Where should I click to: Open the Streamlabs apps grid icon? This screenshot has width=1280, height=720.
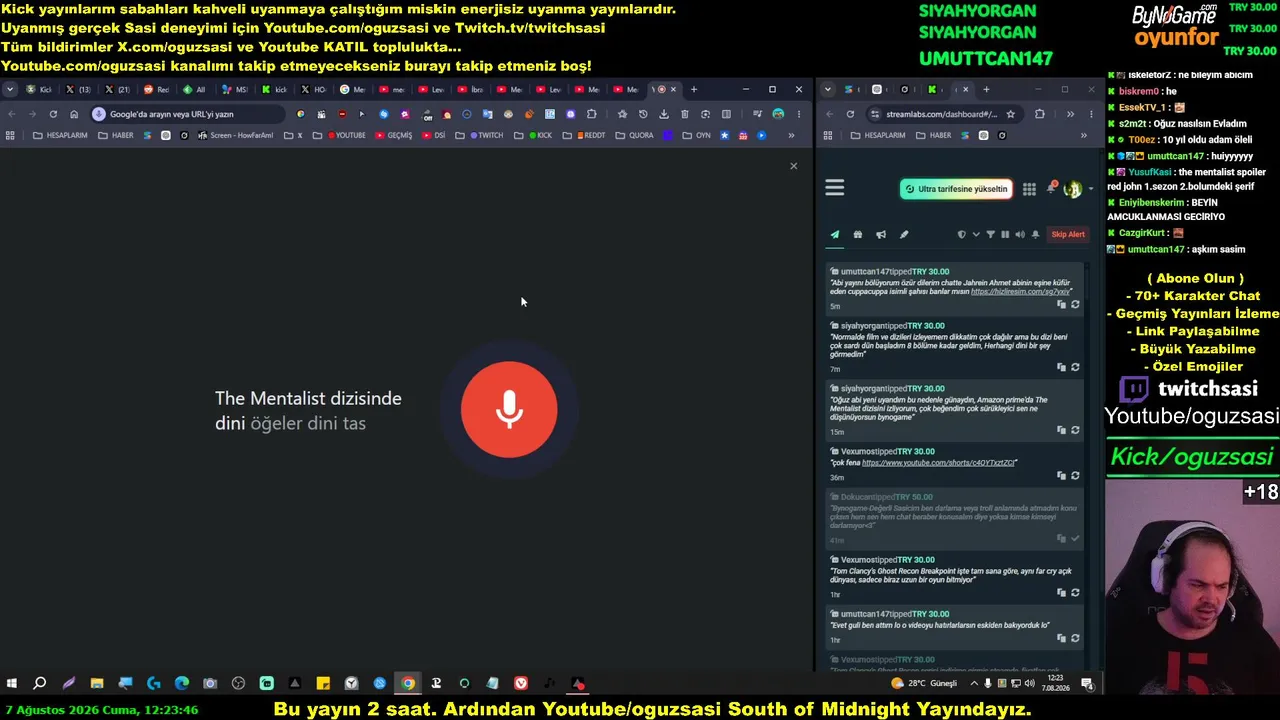pos(1029,189)
